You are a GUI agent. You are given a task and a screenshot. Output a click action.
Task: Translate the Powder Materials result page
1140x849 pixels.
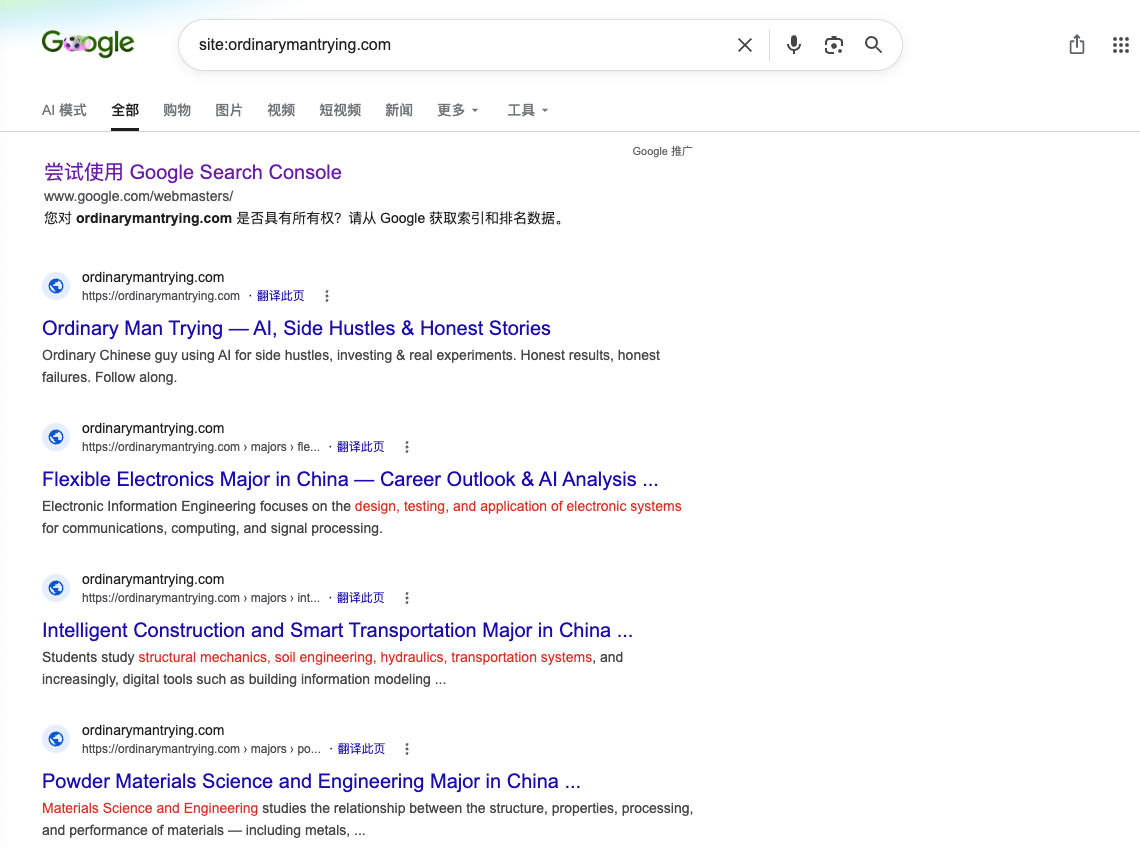361,749
